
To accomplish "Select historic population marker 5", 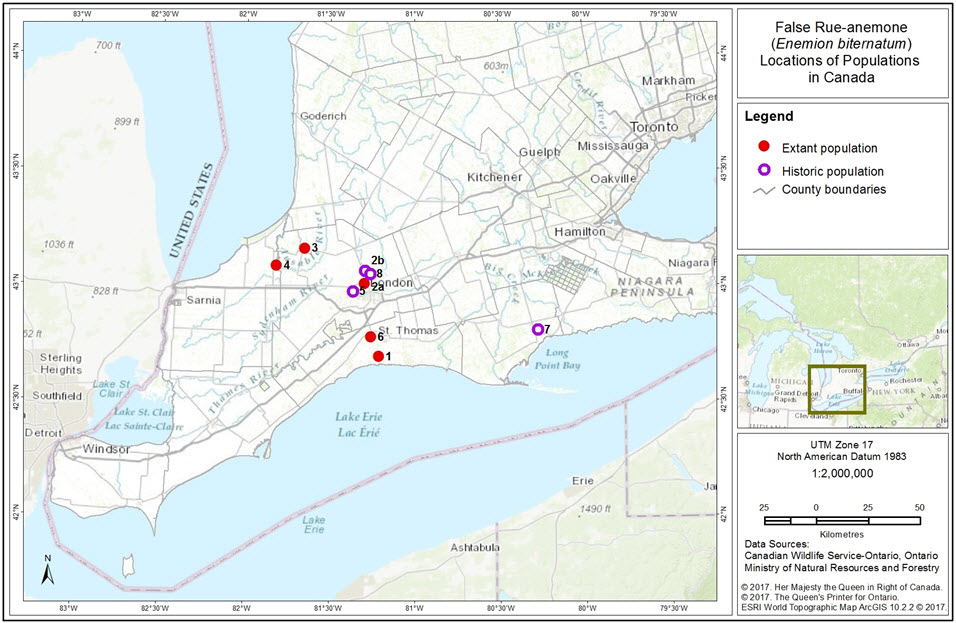I will (x=352, y=291).
